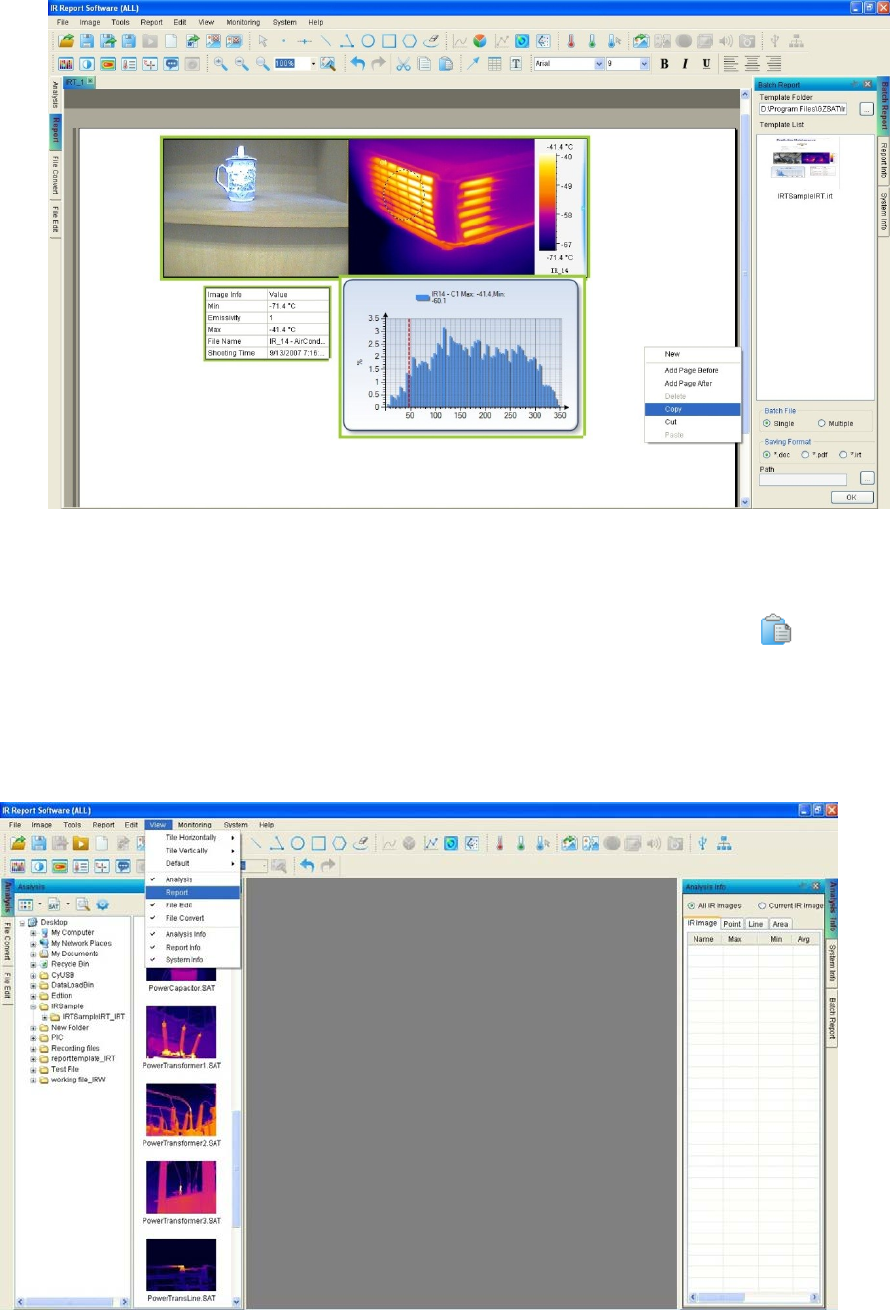Uncheck File Convert in the View menu
The height and width of the screenshot is (1310, 890).
pos(192,918)
